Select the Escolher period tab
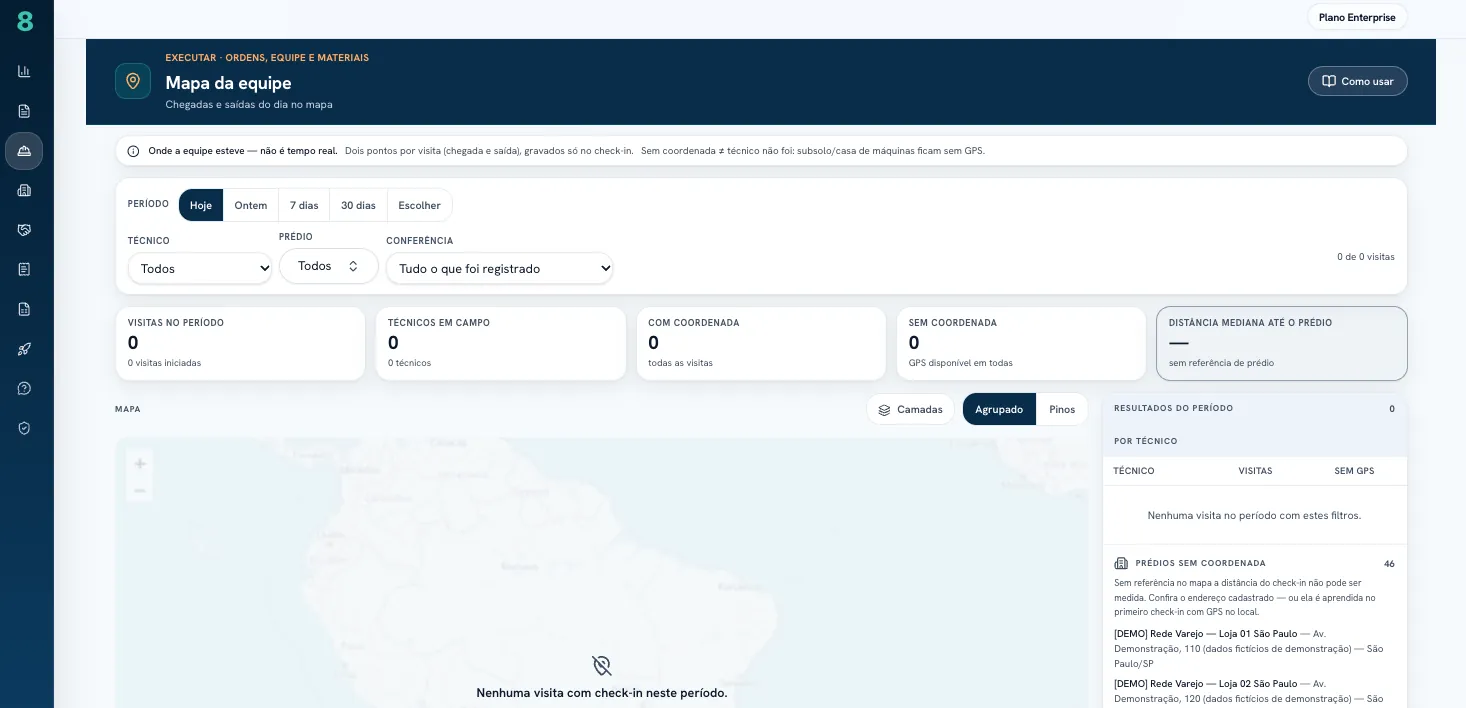1466x708 pixels. tap(419, 205)
